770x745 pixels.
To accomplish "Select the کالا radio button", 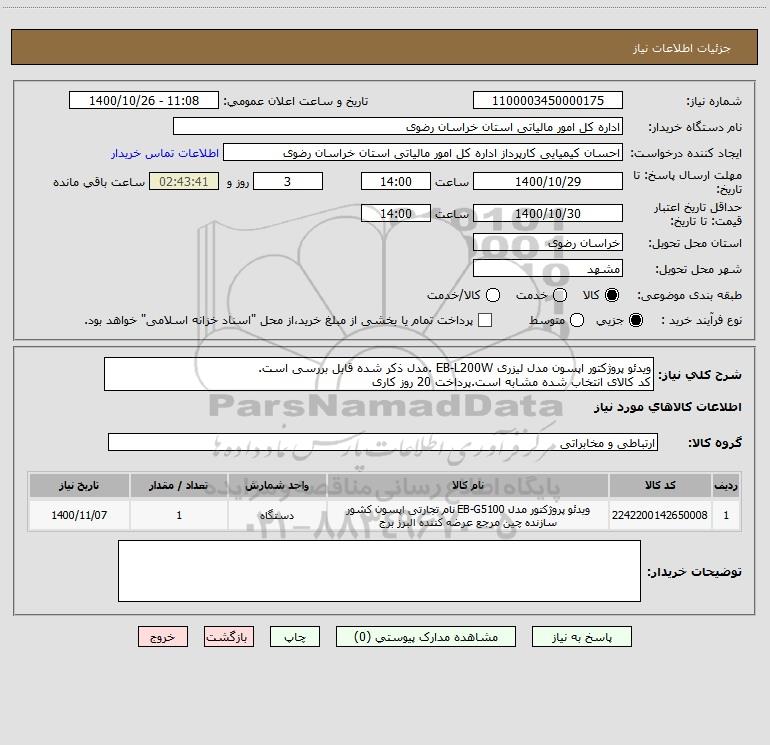I will point(612,295).
